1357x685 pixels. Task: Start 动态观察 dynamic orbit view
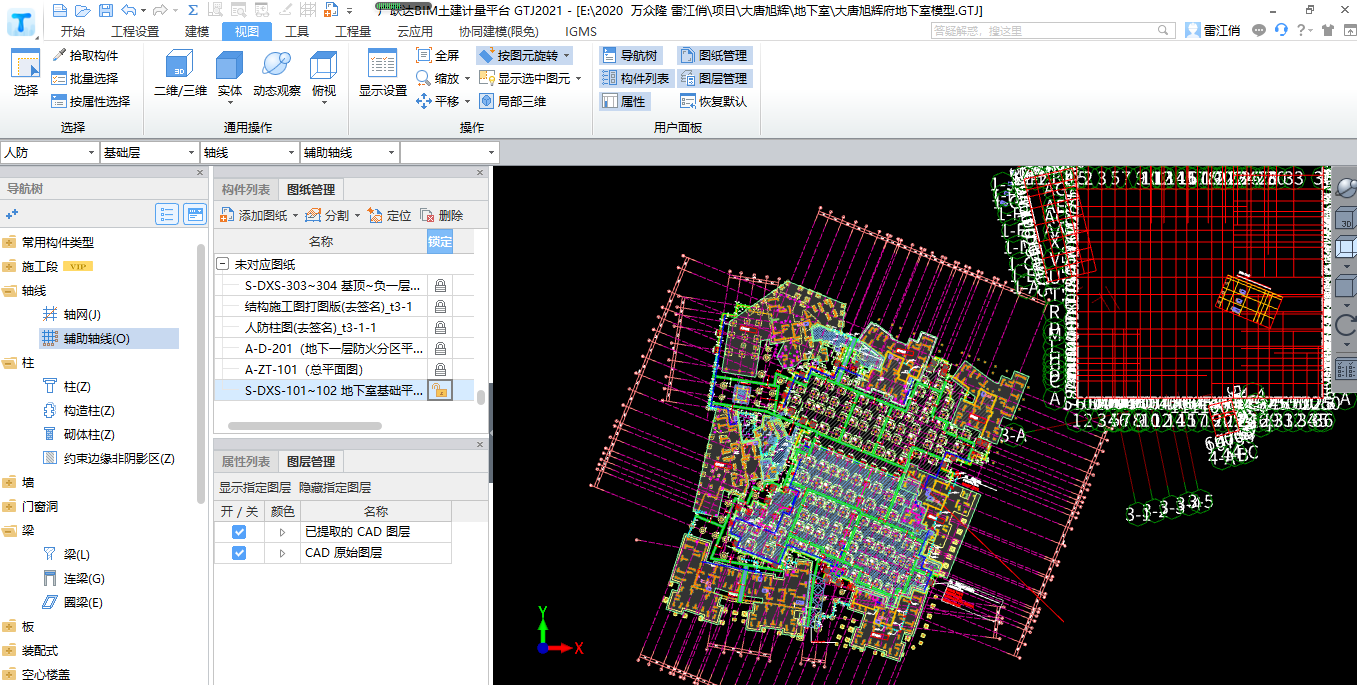pyautogui.click(x=277, y=73)
